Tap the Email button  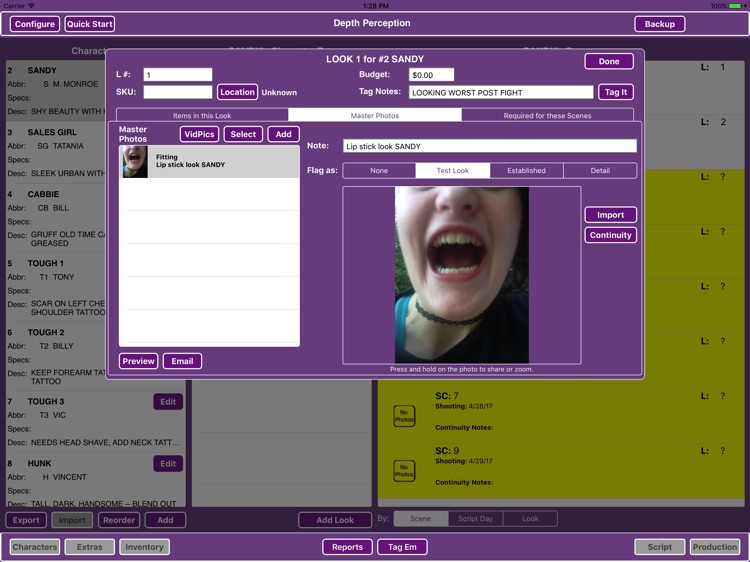tap(182, 361)
